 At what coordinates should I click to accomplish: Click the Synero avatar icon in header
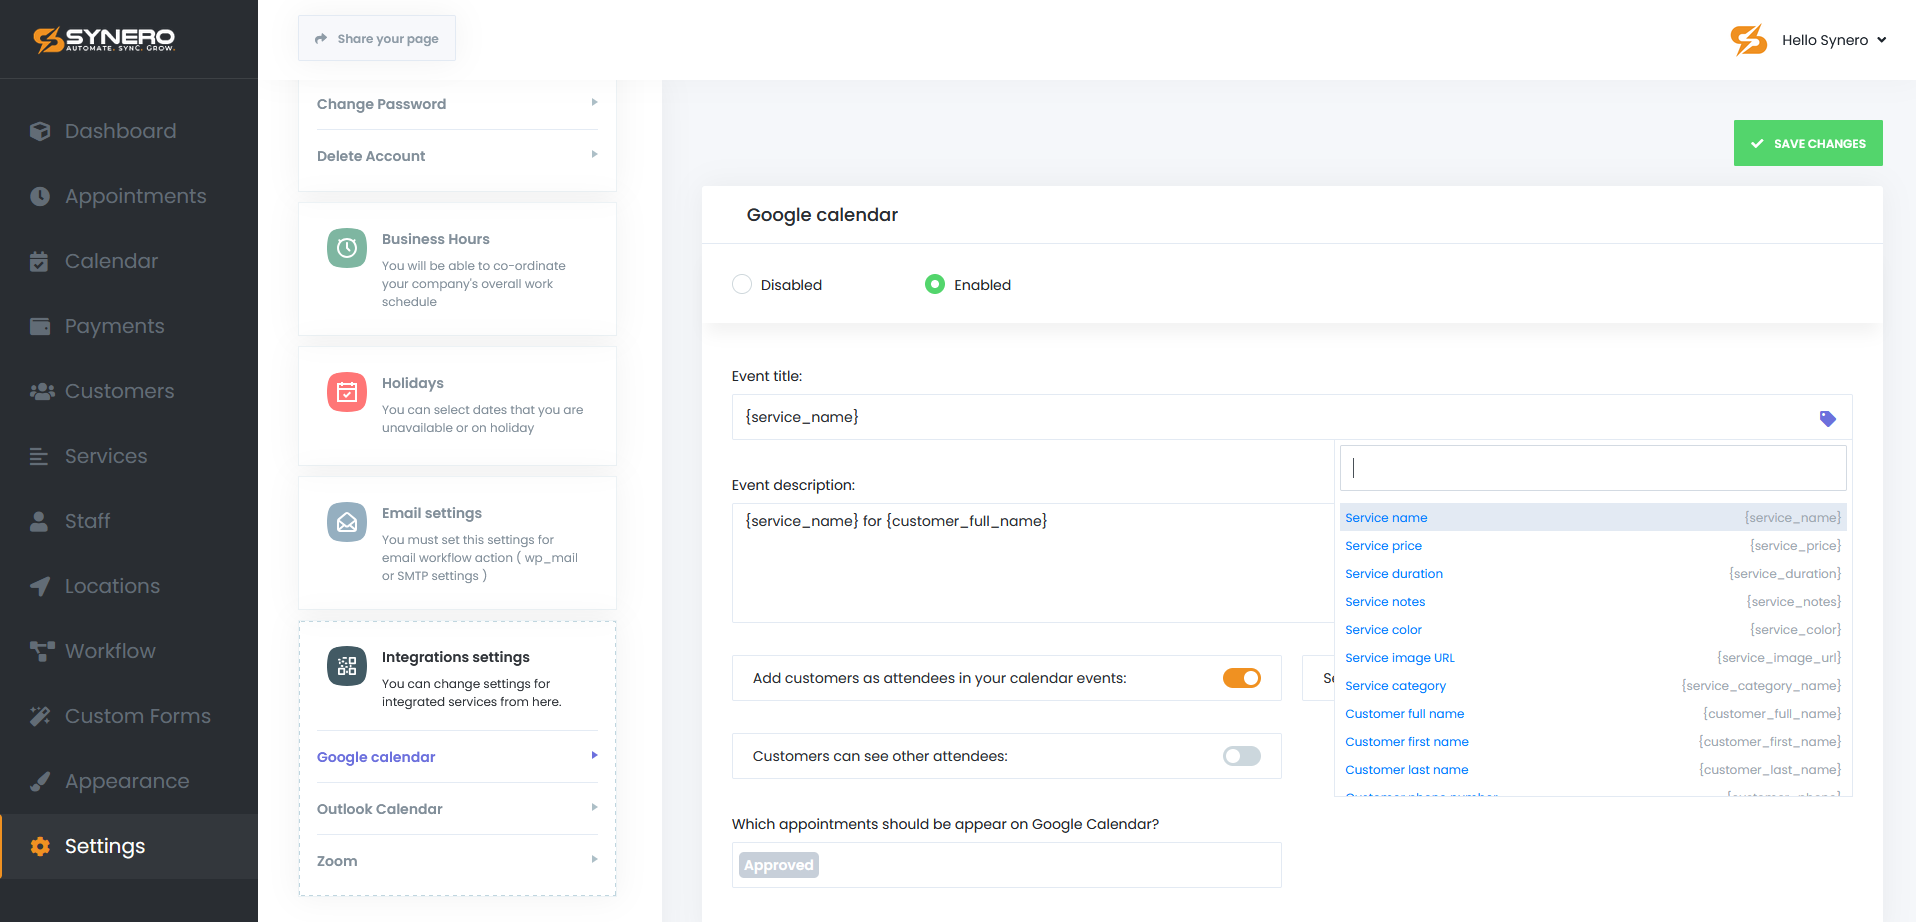click(1749, 40)
